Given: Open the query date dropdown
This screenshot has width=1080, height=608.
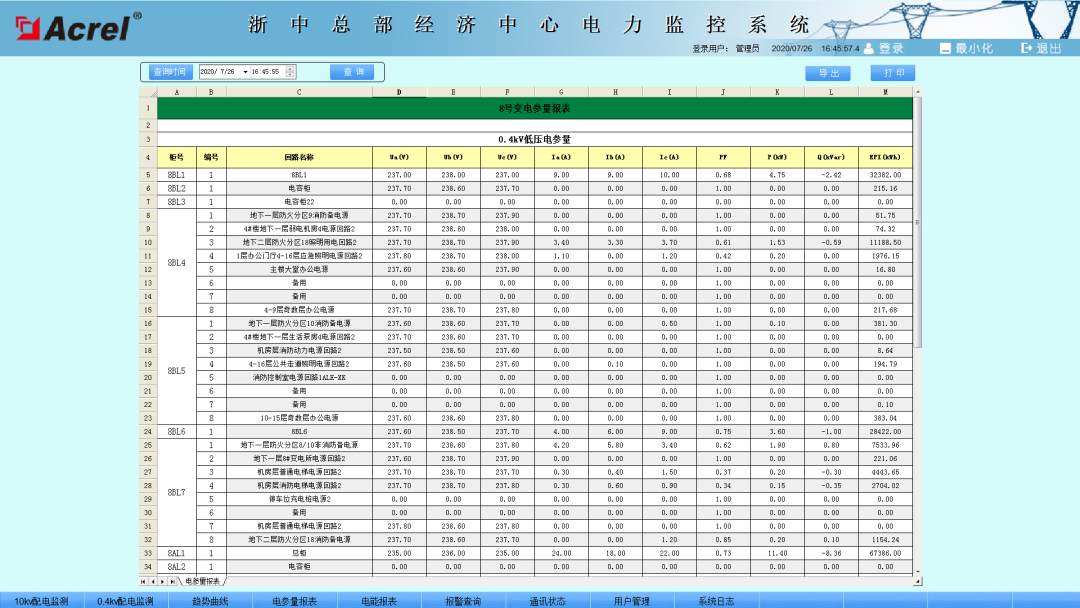Looking at the screenshot, I should click(245, 71).
